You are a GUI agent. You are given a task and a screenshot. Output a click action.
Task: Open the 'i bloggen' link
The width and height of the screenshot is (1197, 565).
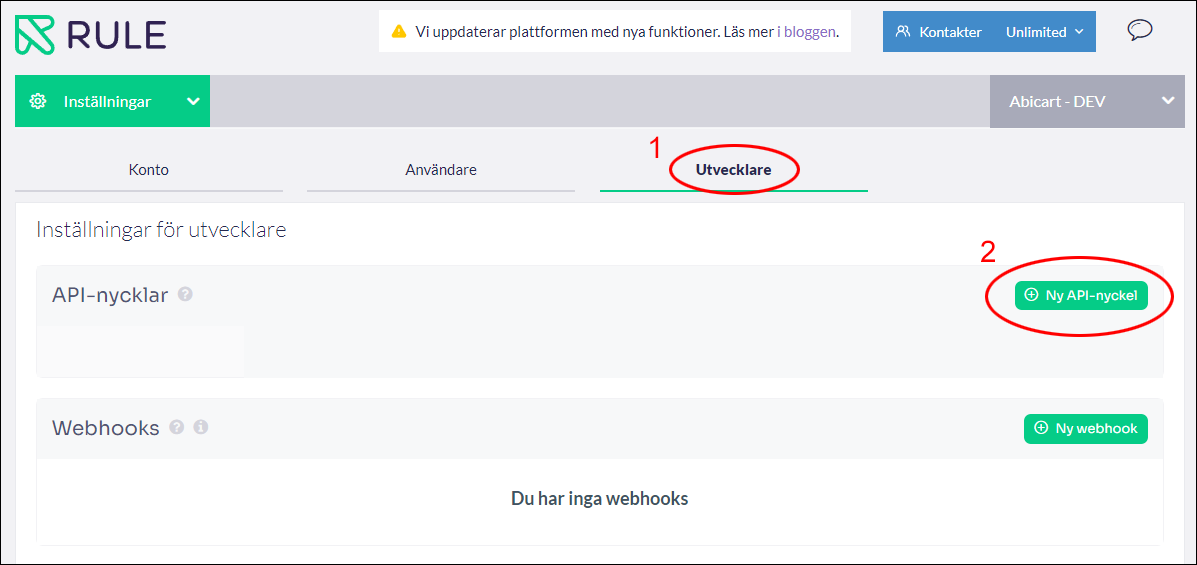(806, 32)
